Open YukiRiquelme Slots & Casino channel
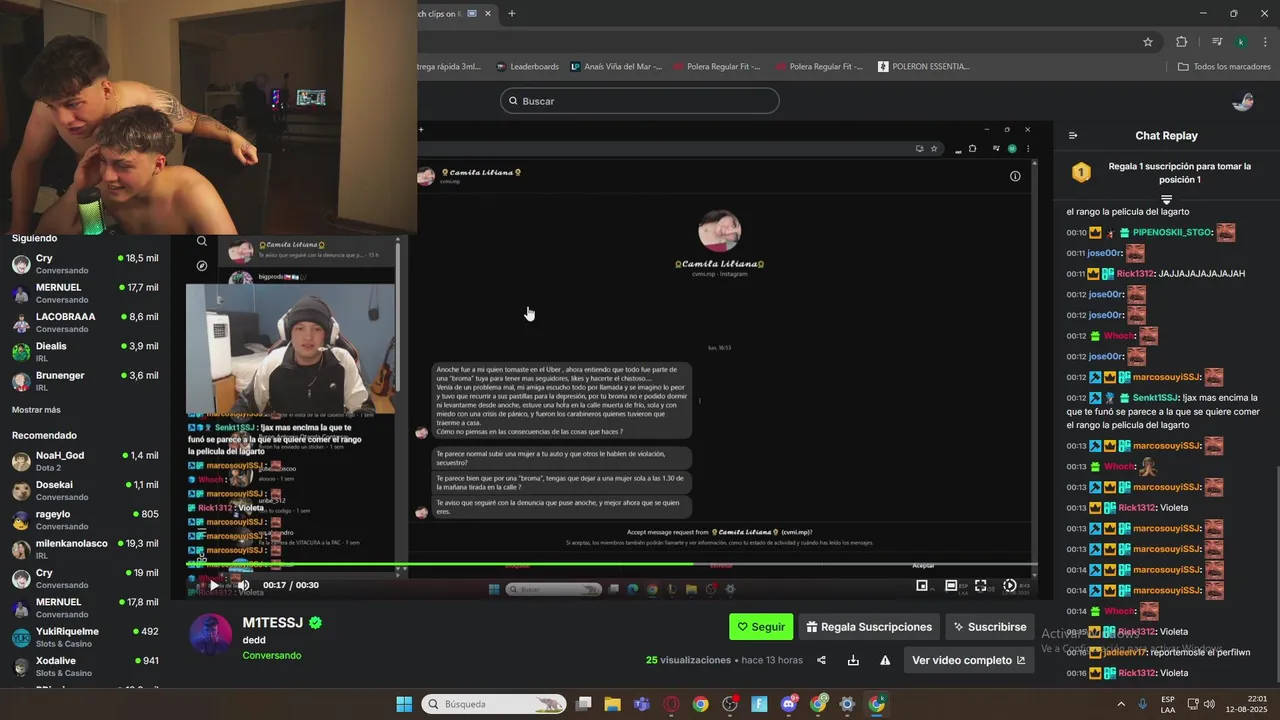1280x720 pixels. tap(85, 637)
